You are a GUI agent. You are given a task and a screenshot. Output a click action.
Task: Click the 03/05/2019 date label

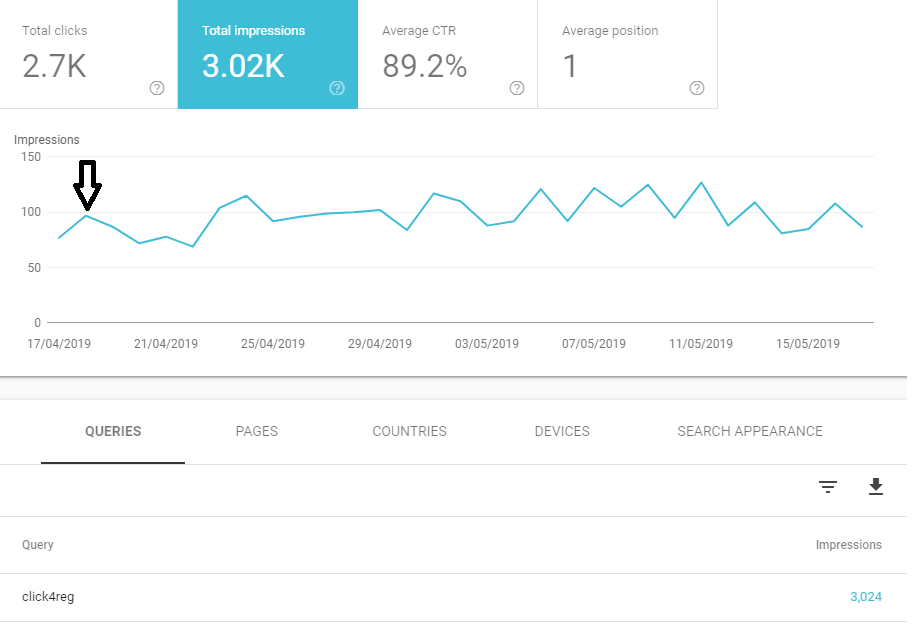[x=487, y=344]
